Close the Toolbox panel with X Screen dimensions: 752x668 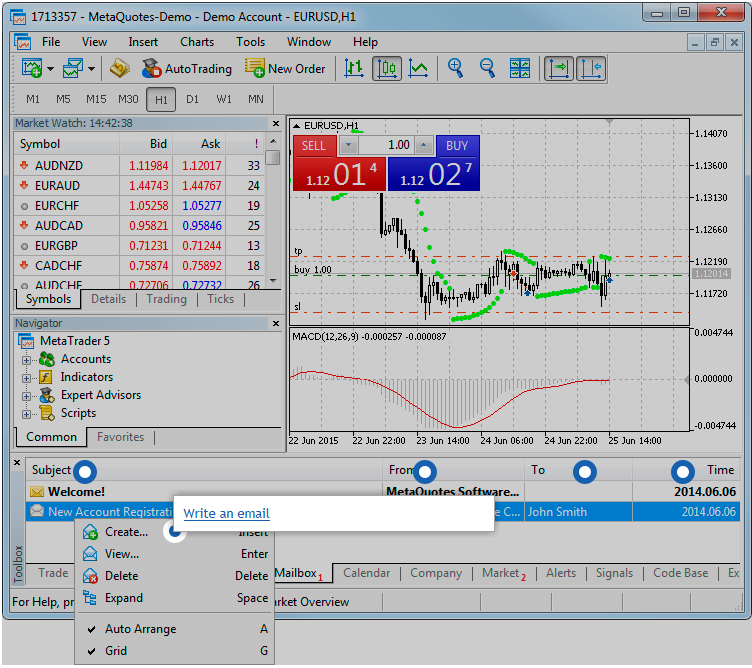[17, 463]
